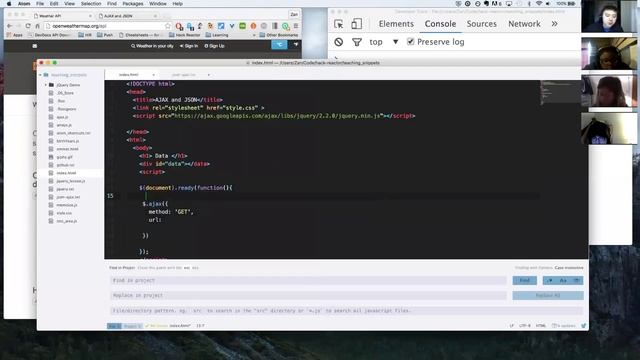Open the Wi-Fi menu bar icon
Screen dimensions: 640x360
[539, 4]
